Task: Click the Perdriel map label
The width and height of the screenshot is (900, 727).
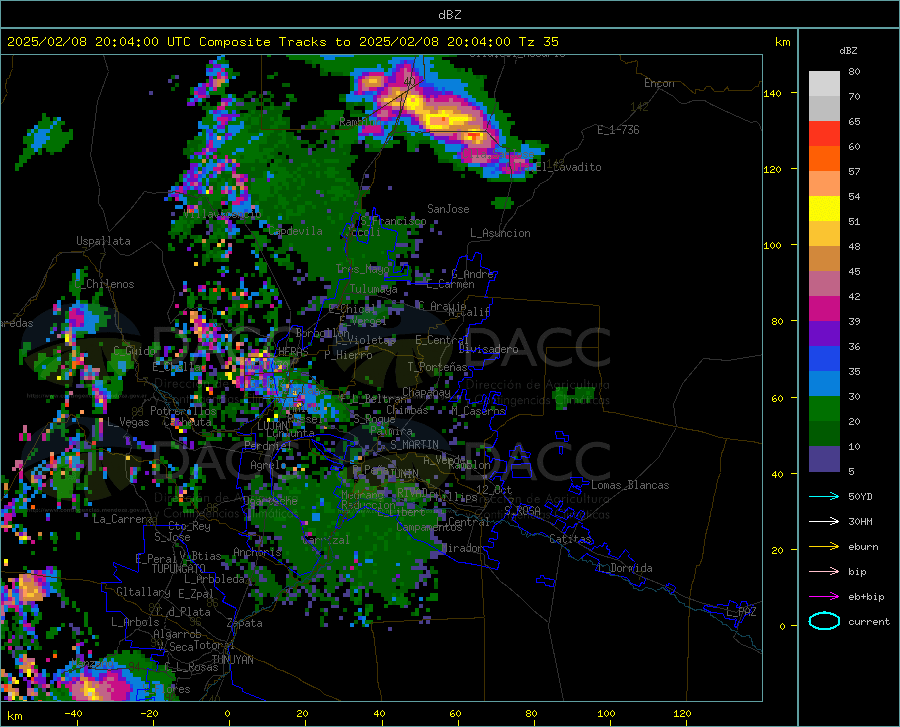Action: [x=268, y=445]
